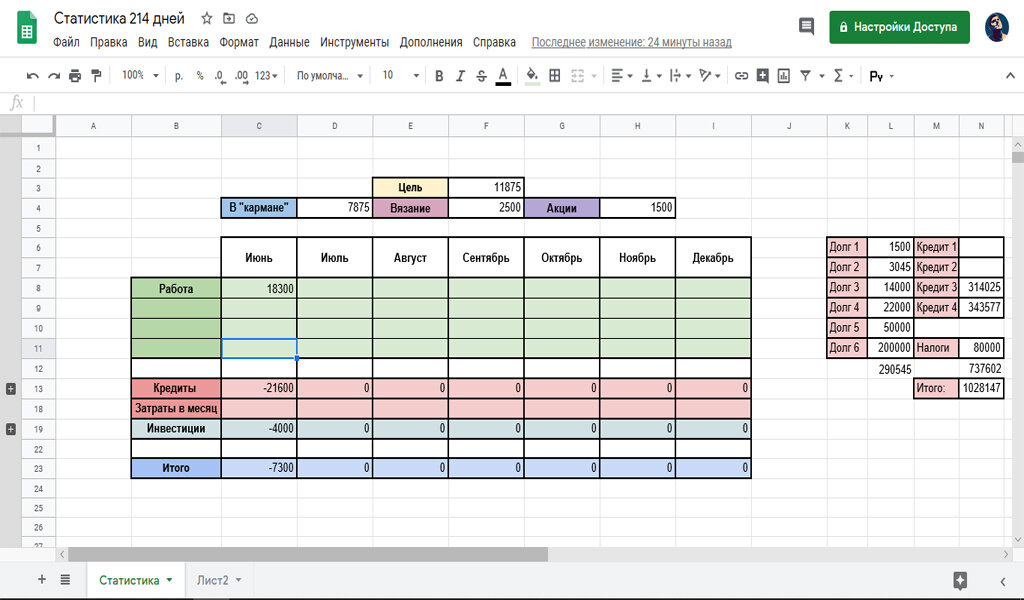Screen dimensions: 1024x600
Task: Collapse the toolbar with up chevron
Action: coord(1010,76)
